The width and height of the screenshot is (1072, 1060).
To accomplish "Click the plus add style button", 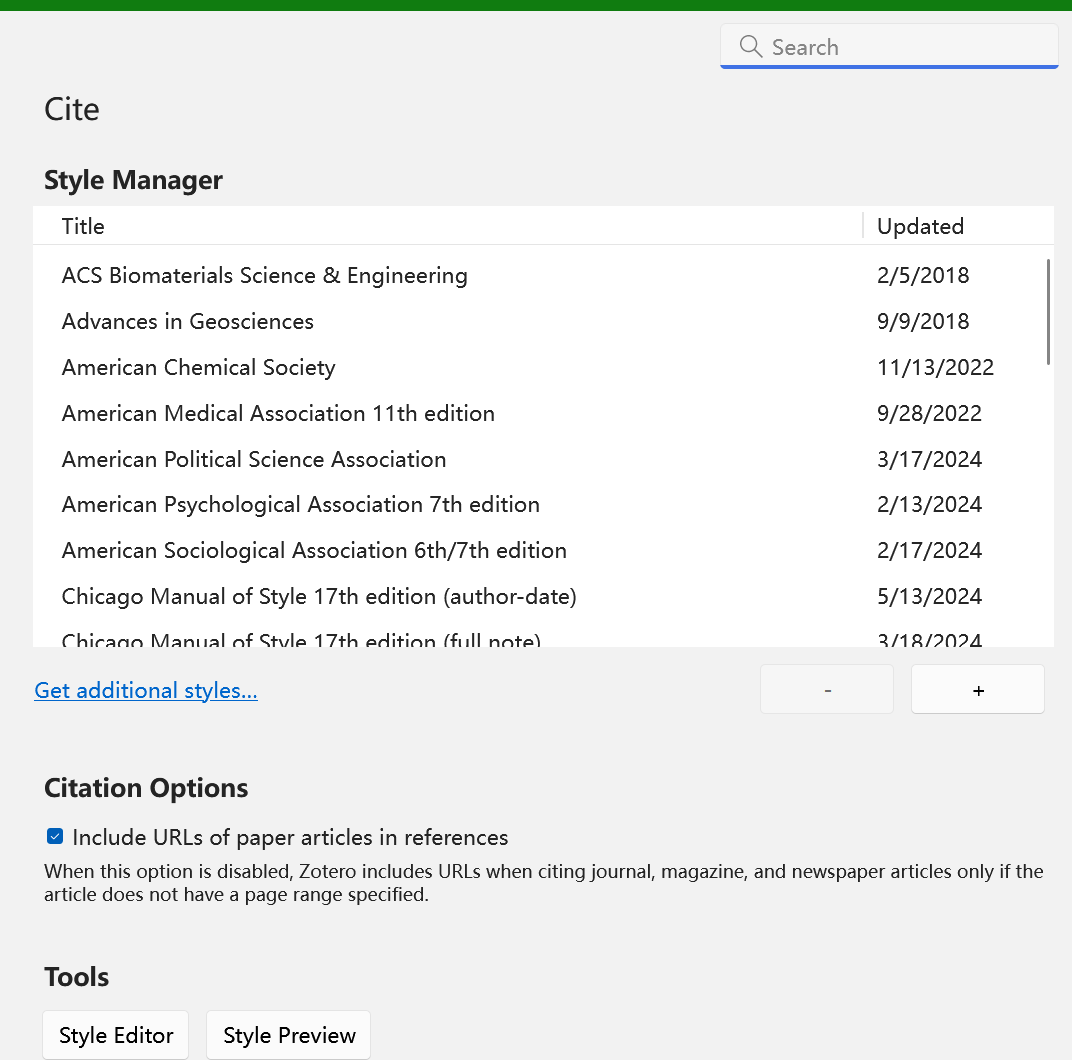I will [x=978, y=689].
